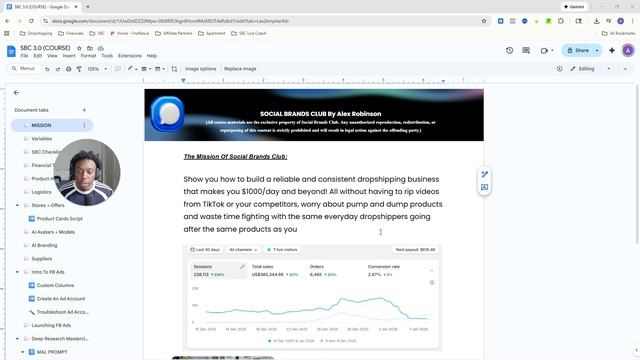Screen dimensions: 640x360
Task: Open the All Bookmarks folder
Action: [x=619, y=33]
